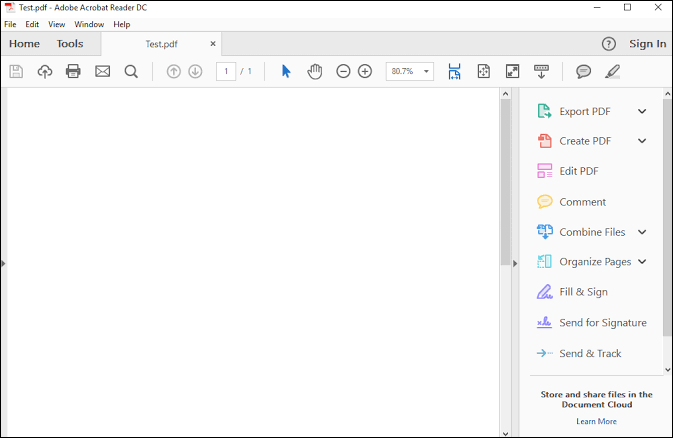The image size is (673, 438).
Task: Click the Read Mode toolbar icon
Action: click(x=541, y=71)
